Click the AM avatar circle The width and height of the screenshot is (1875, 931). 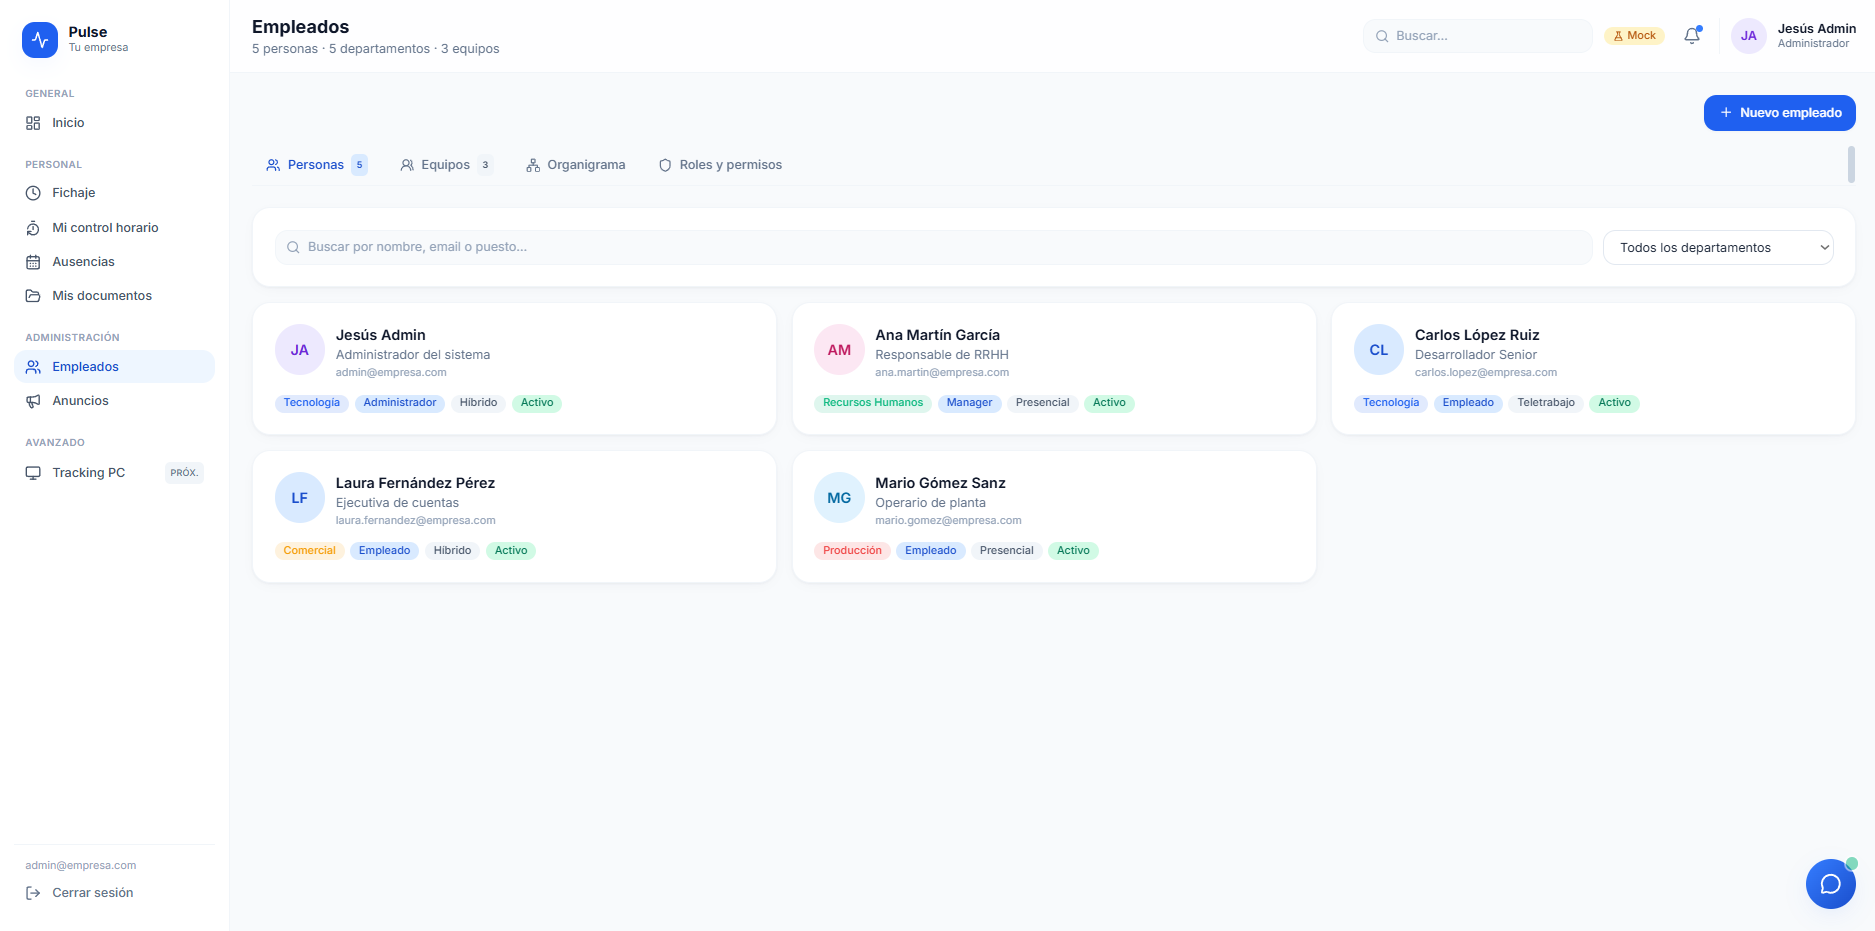pos(839,350)
